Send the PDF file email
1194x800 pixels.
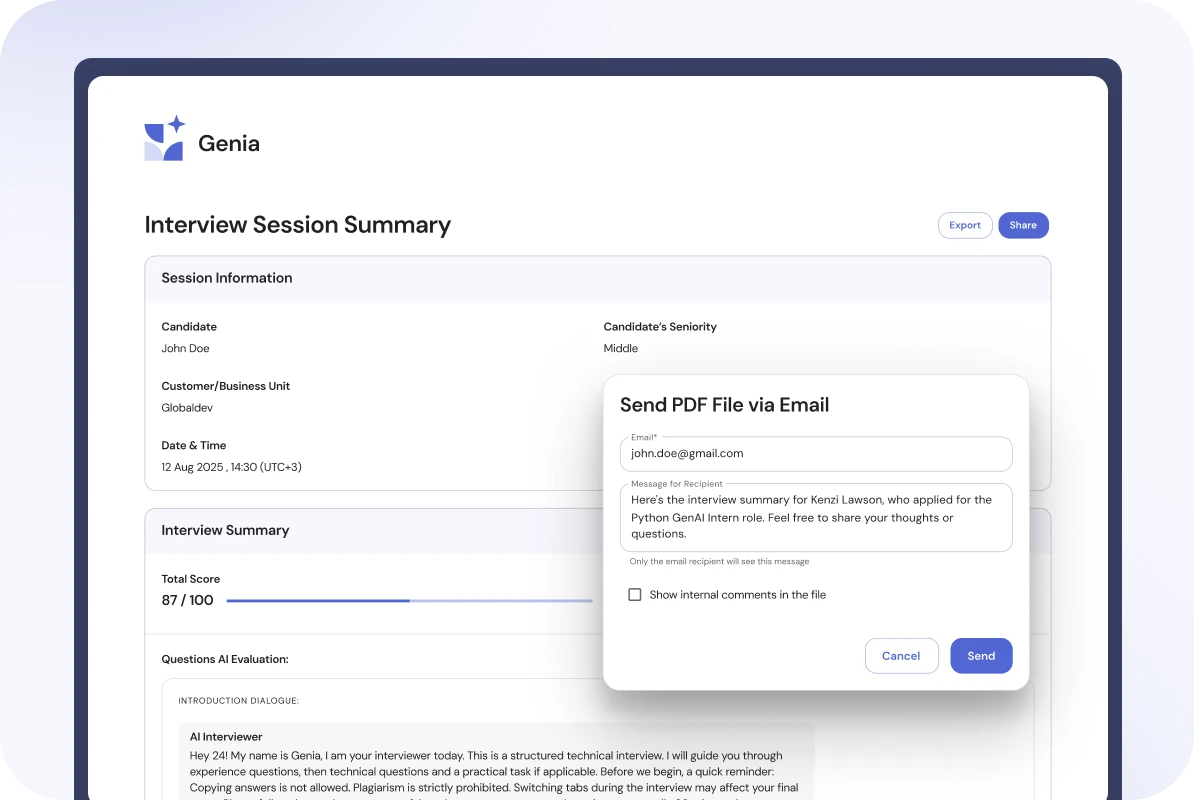coord(980,656)
